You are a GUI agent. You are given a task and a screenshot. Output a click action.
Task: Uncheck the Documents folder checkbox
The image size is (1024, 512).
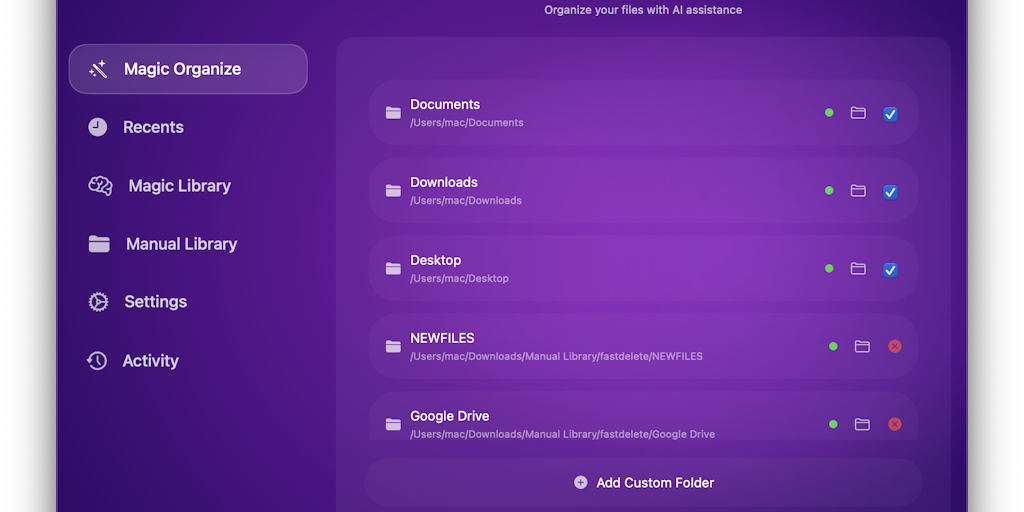[x=890, y=114]
